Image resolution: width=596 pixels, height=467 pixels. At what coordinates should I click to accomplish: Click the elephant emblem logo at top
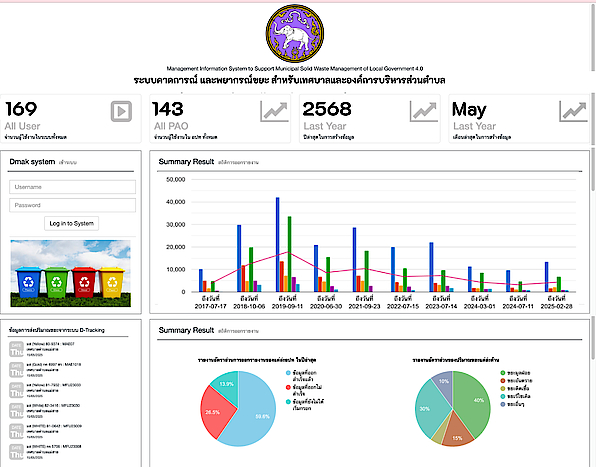(295, 33)
